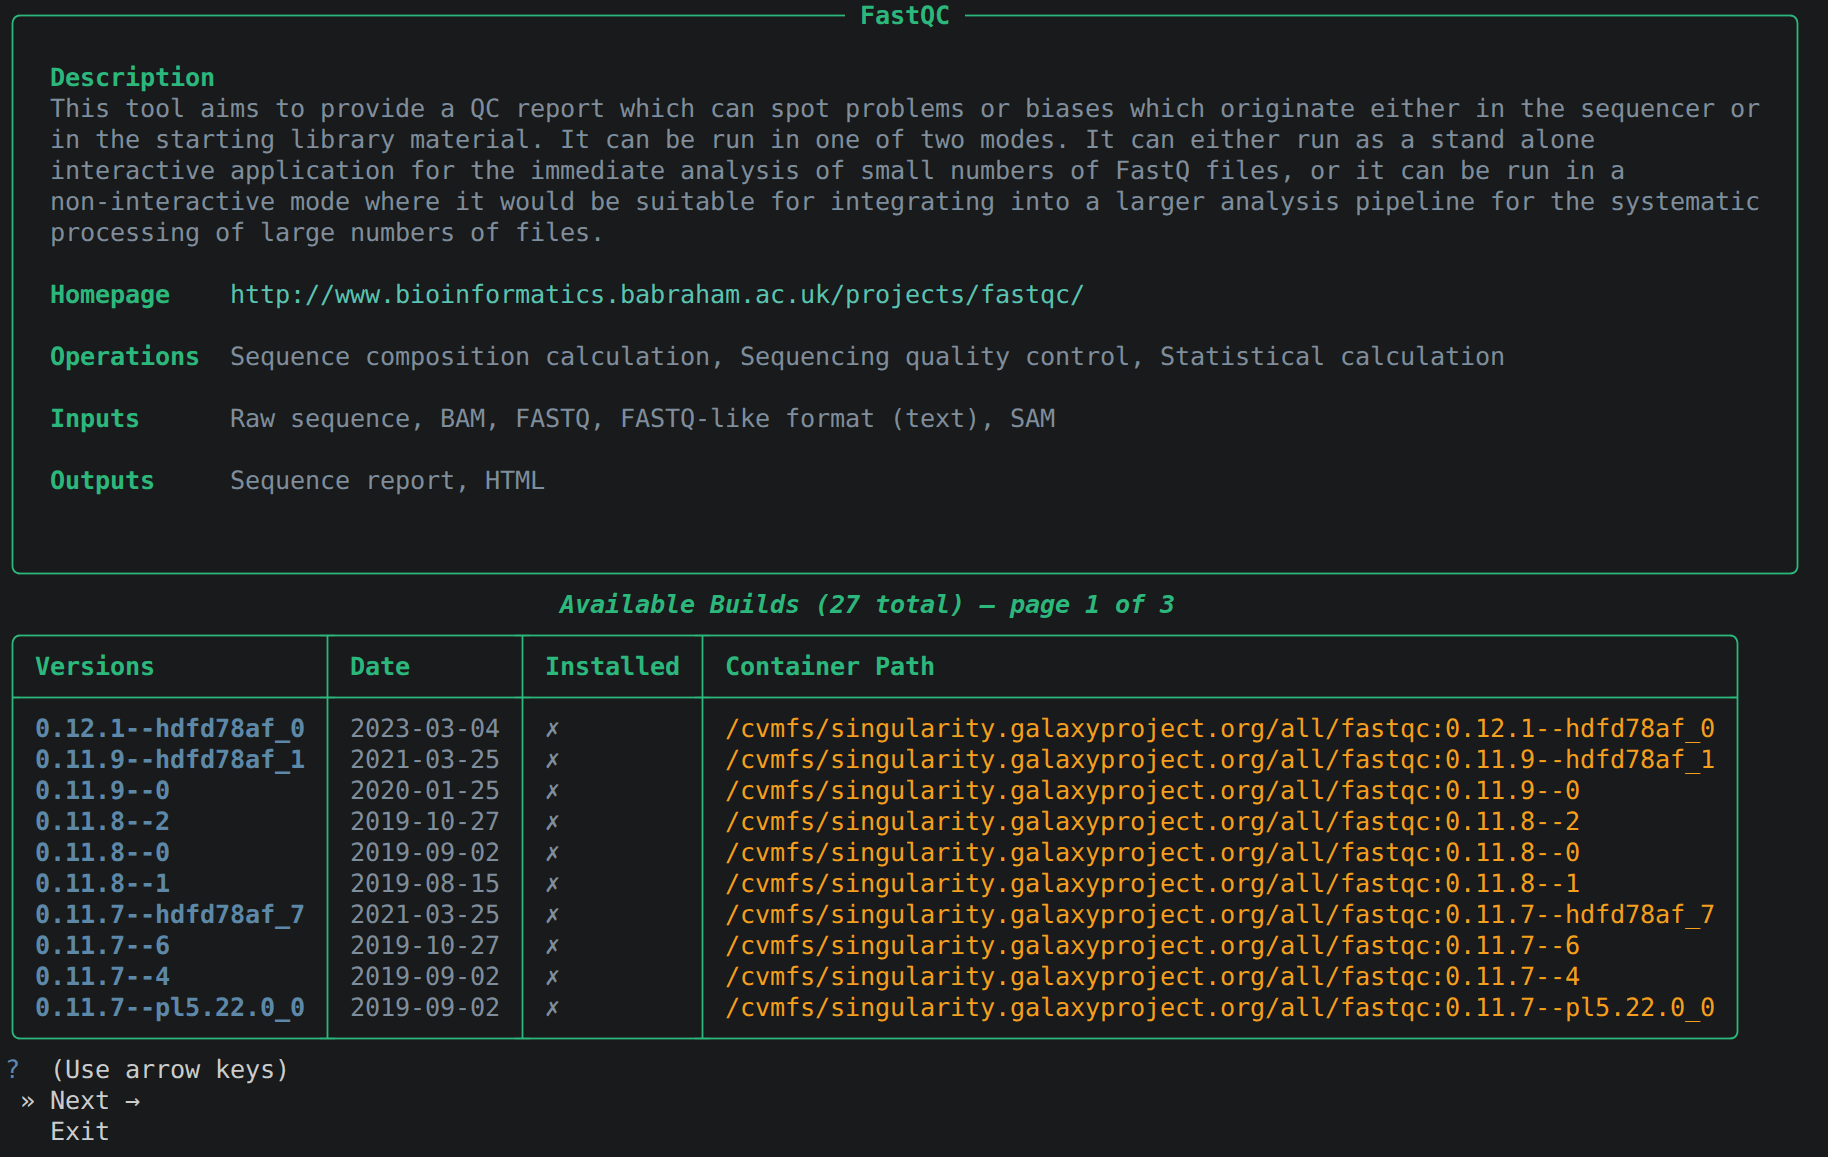This screenshot has width=1828, height=1157.
Task: Click version 0.11.8--0
Action: tap(102, 853)
